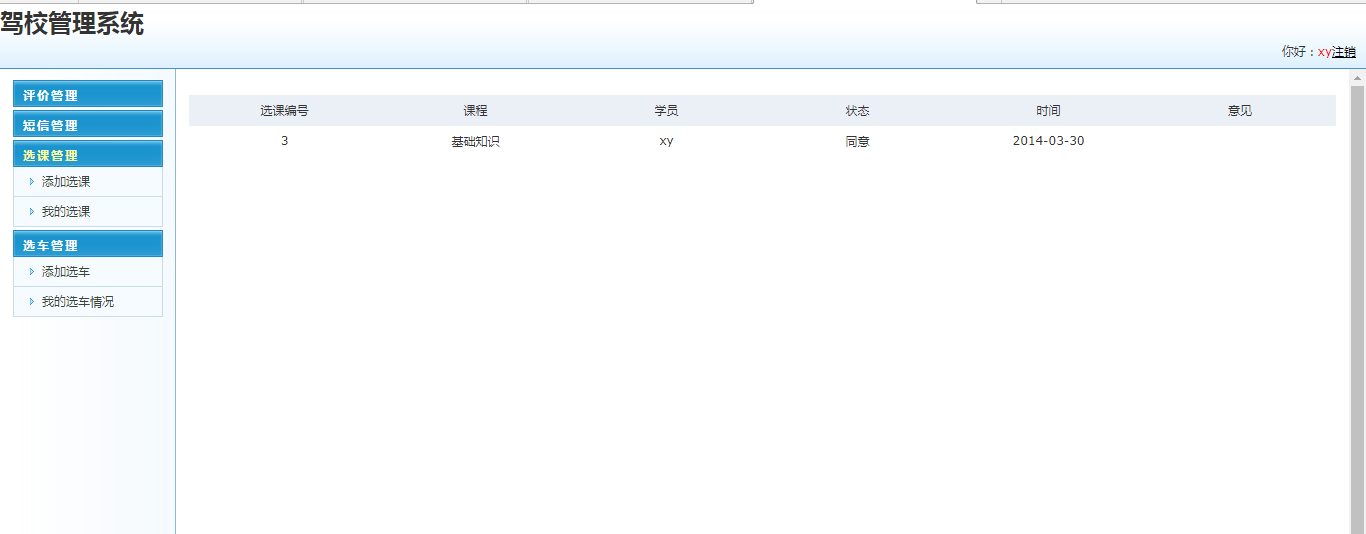Click the 2014-03-30 date cell
Screen dimensions: 1366x534
coord(1048,141)
